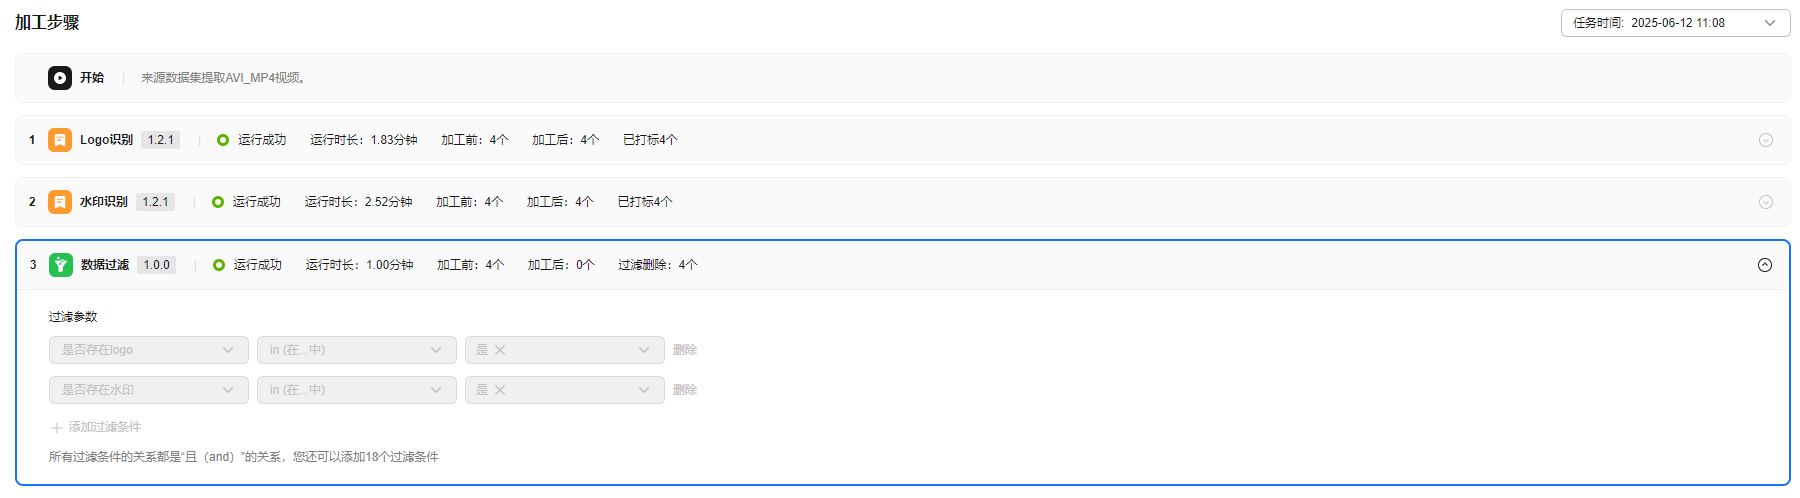Expand the 水印识别 step details
Screen dimensions: 1800x498
coord(1765,202)
